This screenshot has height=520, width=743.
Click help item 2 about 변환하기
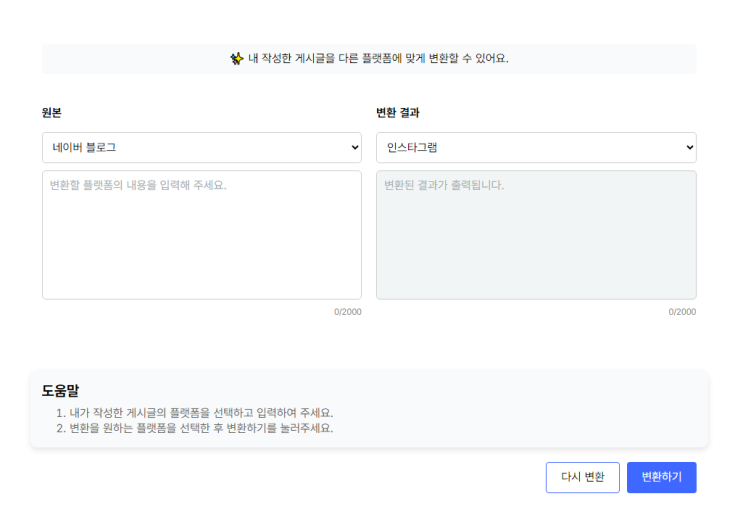pyautogui.click(x=195, y=428)
